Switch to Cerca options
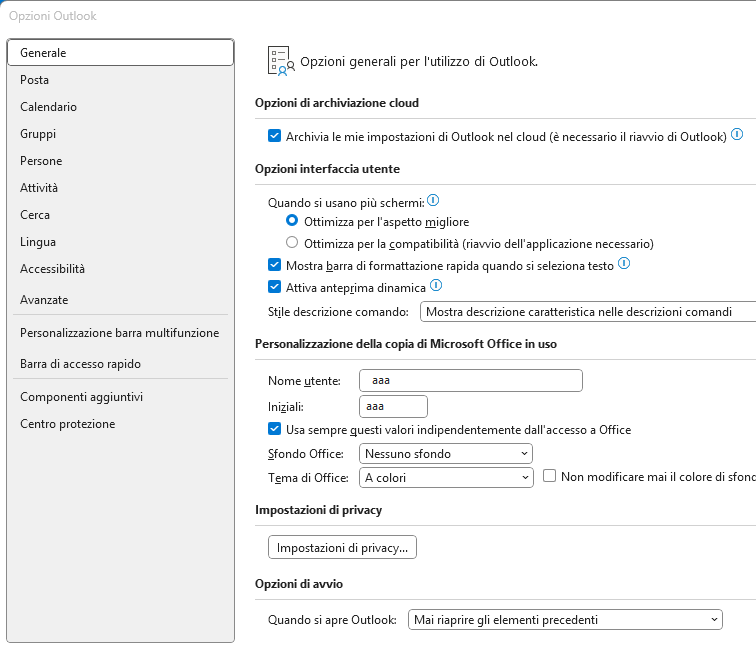 pyautogui.click(x=121, y=215)
